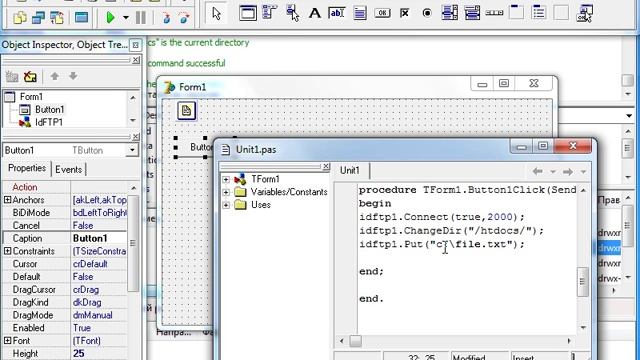Expand Uses node in code explorer
Viewport: 640px width, 360px height.
click(226, 205)
